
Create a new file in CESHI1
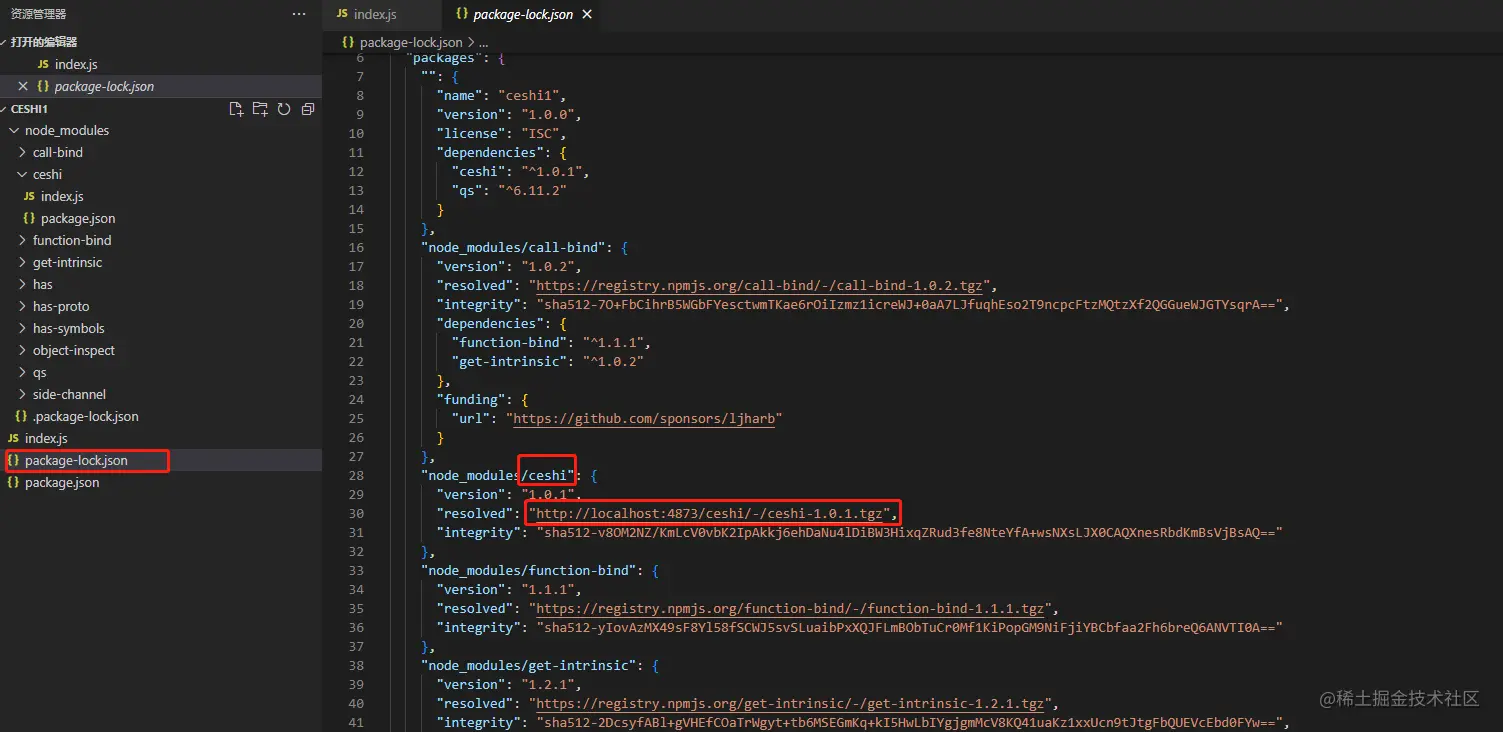236,109
